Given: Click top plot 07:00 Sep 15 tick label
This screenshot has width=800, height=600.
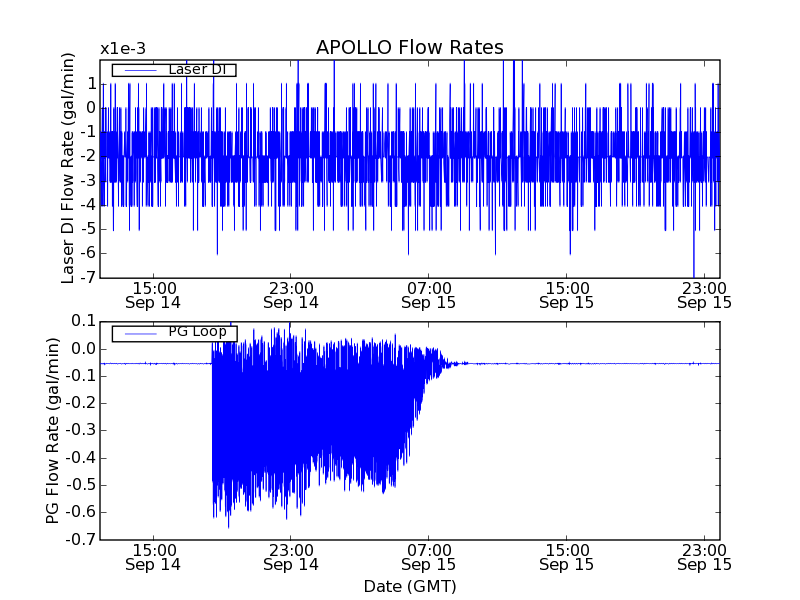Looking at the screenshot, I should [429, 296].
